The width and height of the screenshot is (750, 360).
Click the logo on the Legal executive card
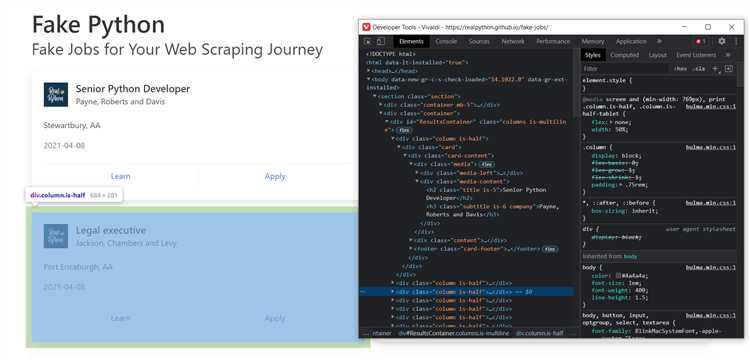point(56,236)
